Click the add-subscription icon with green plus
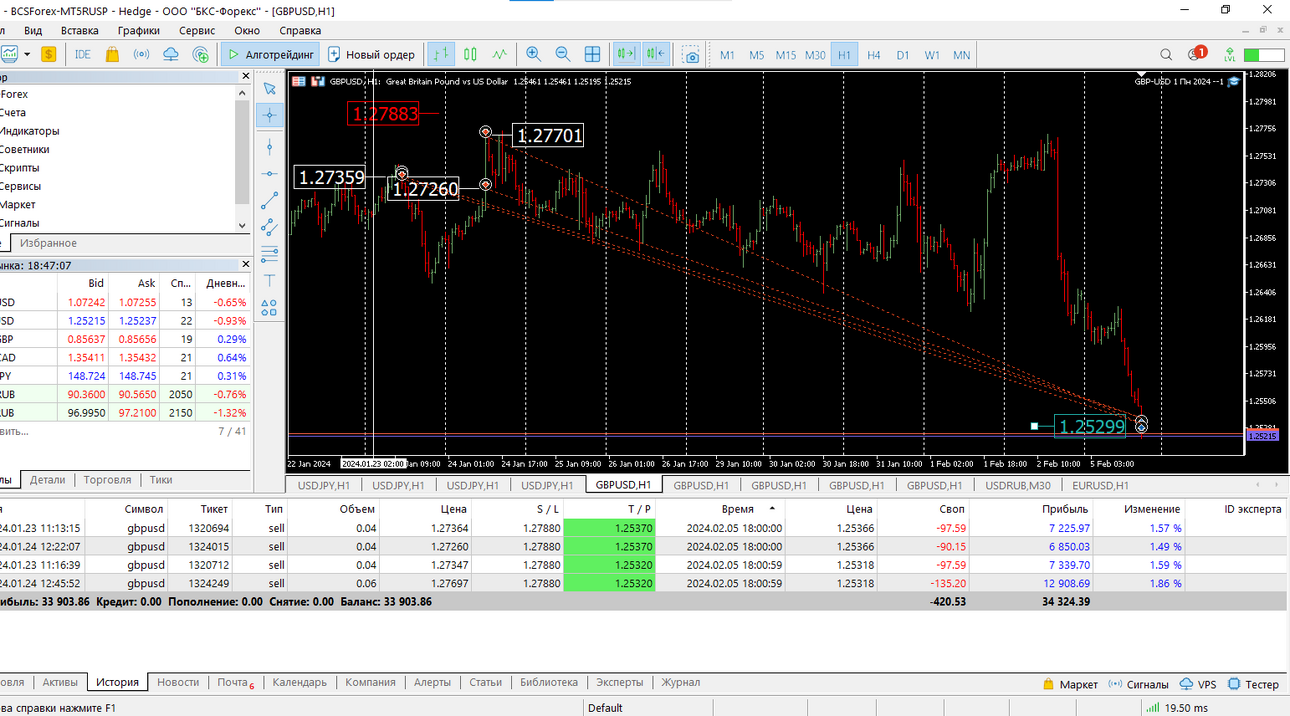 (x=201, y=54)
